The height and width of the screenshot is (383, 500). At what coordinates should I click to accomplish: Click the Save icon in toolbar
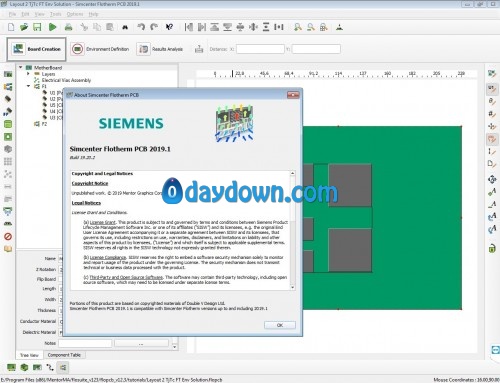click(37, 27)
